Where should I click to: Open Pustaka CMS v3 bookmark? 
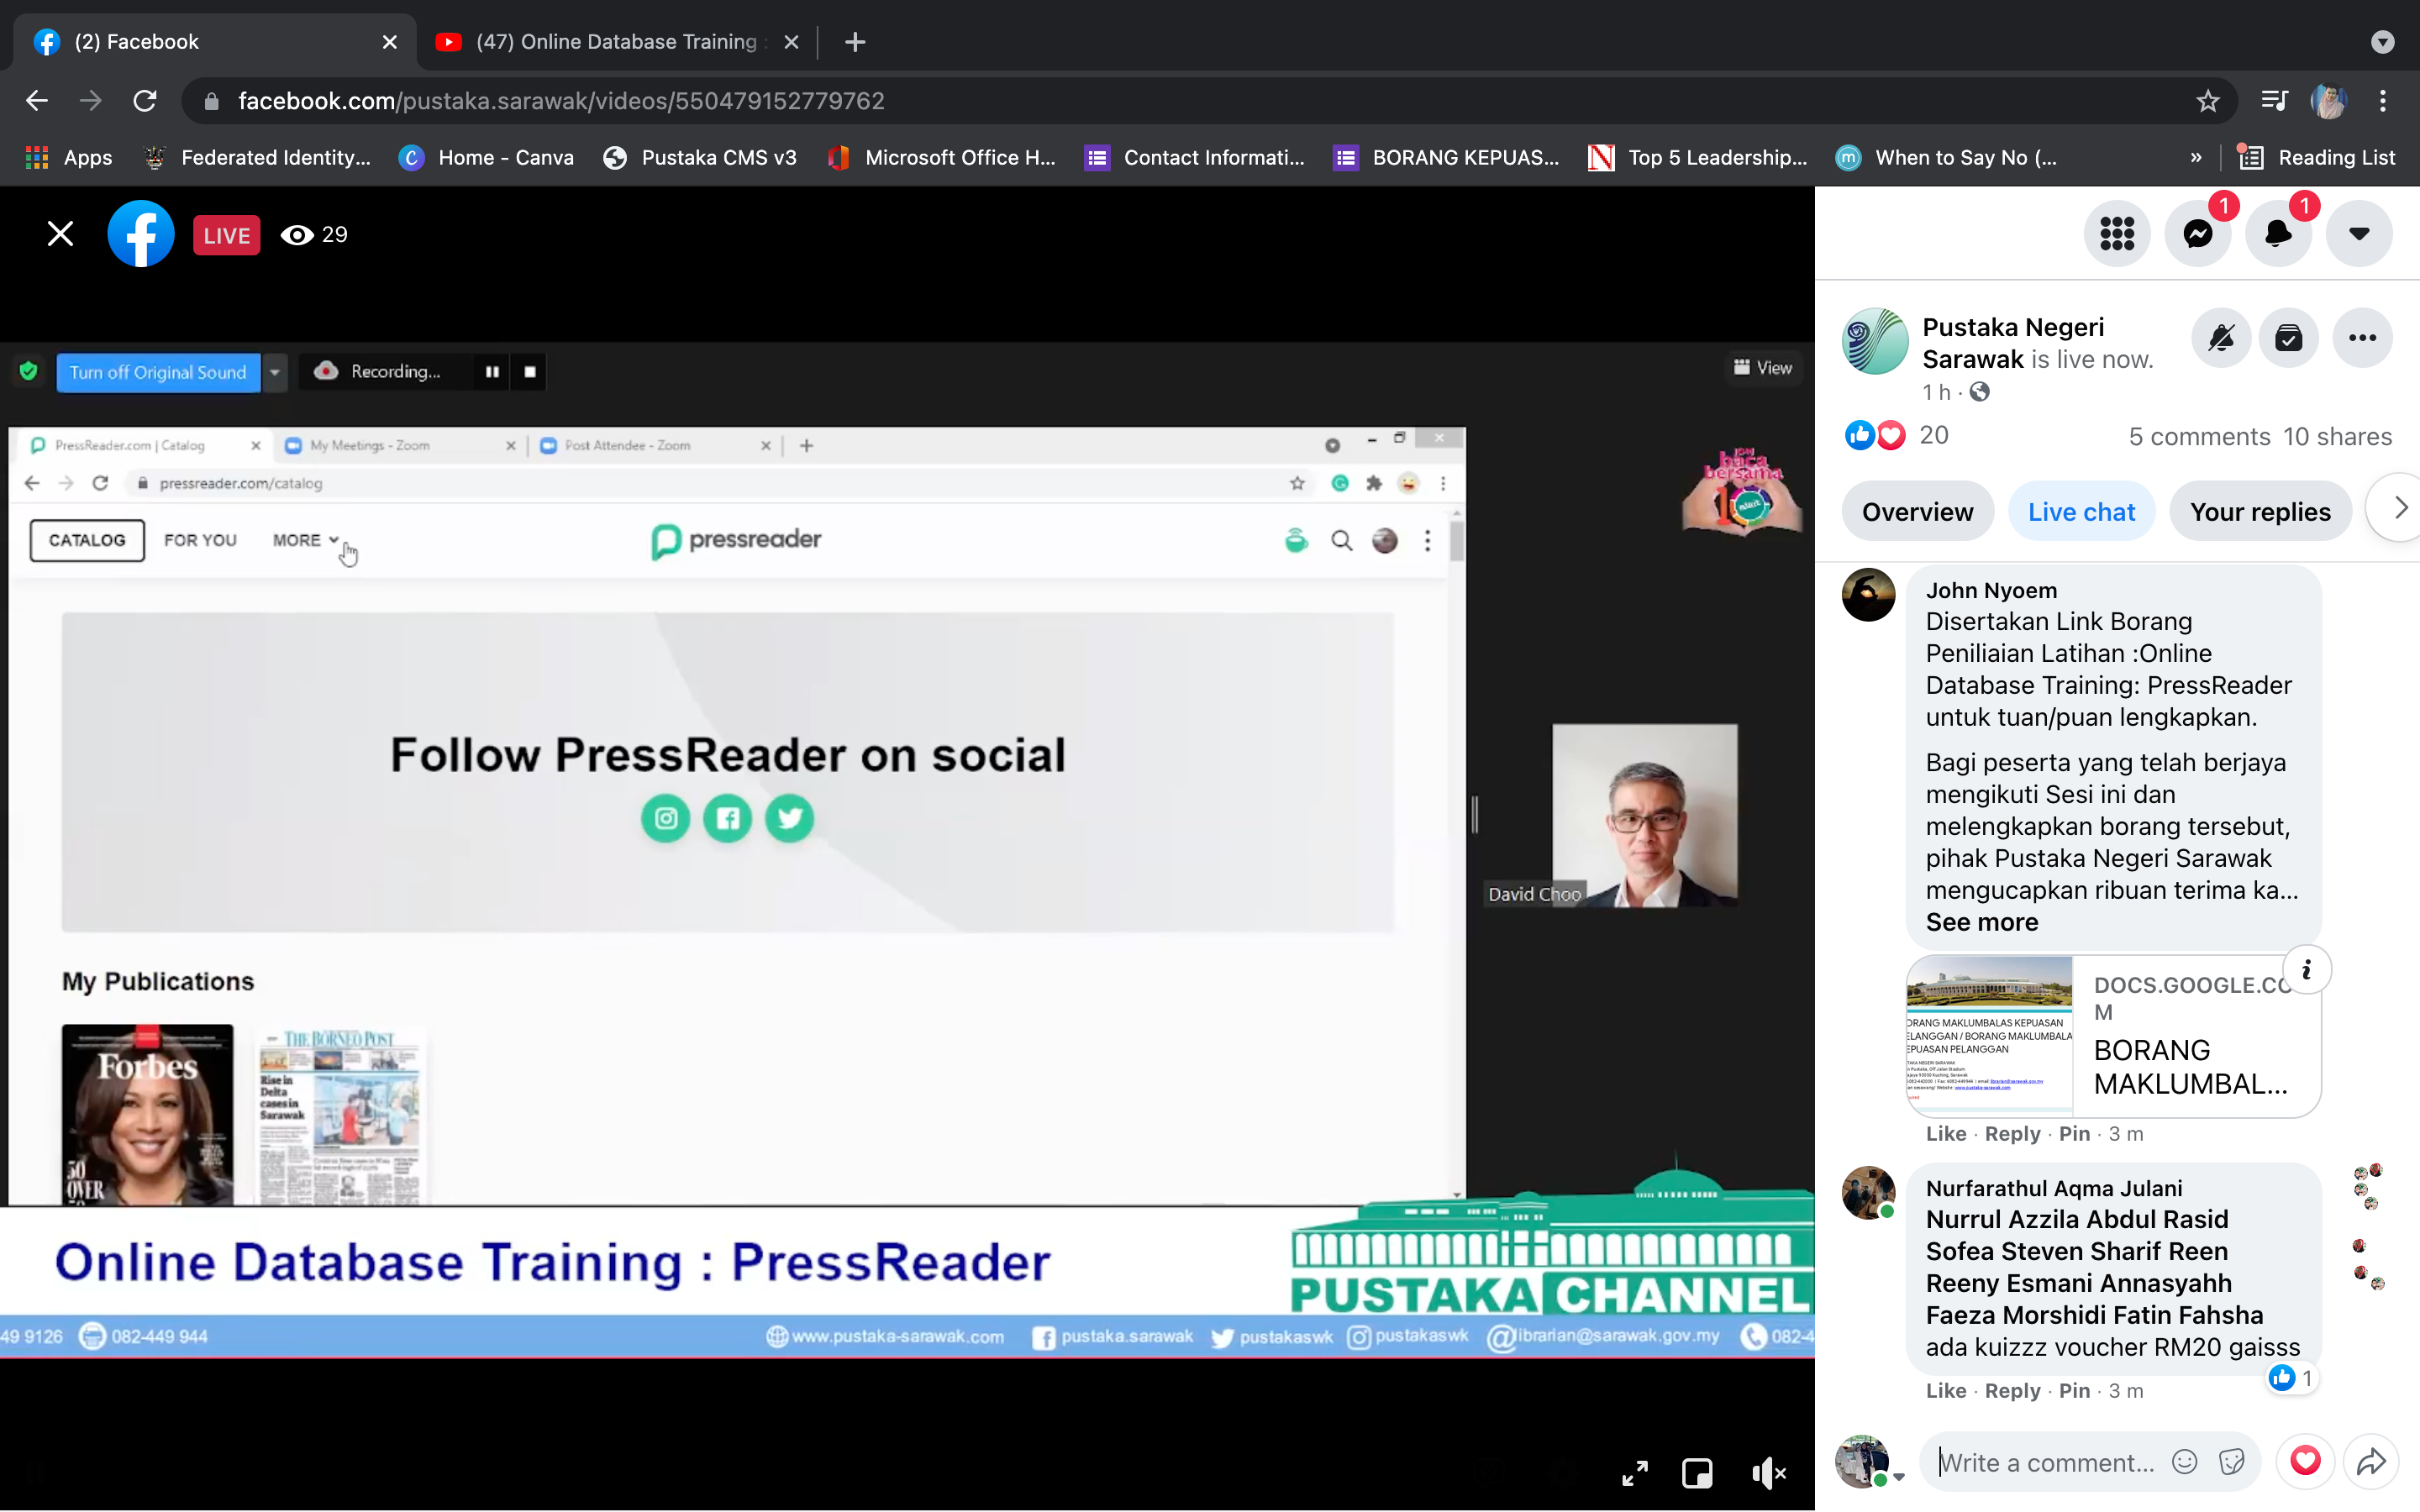700,157
